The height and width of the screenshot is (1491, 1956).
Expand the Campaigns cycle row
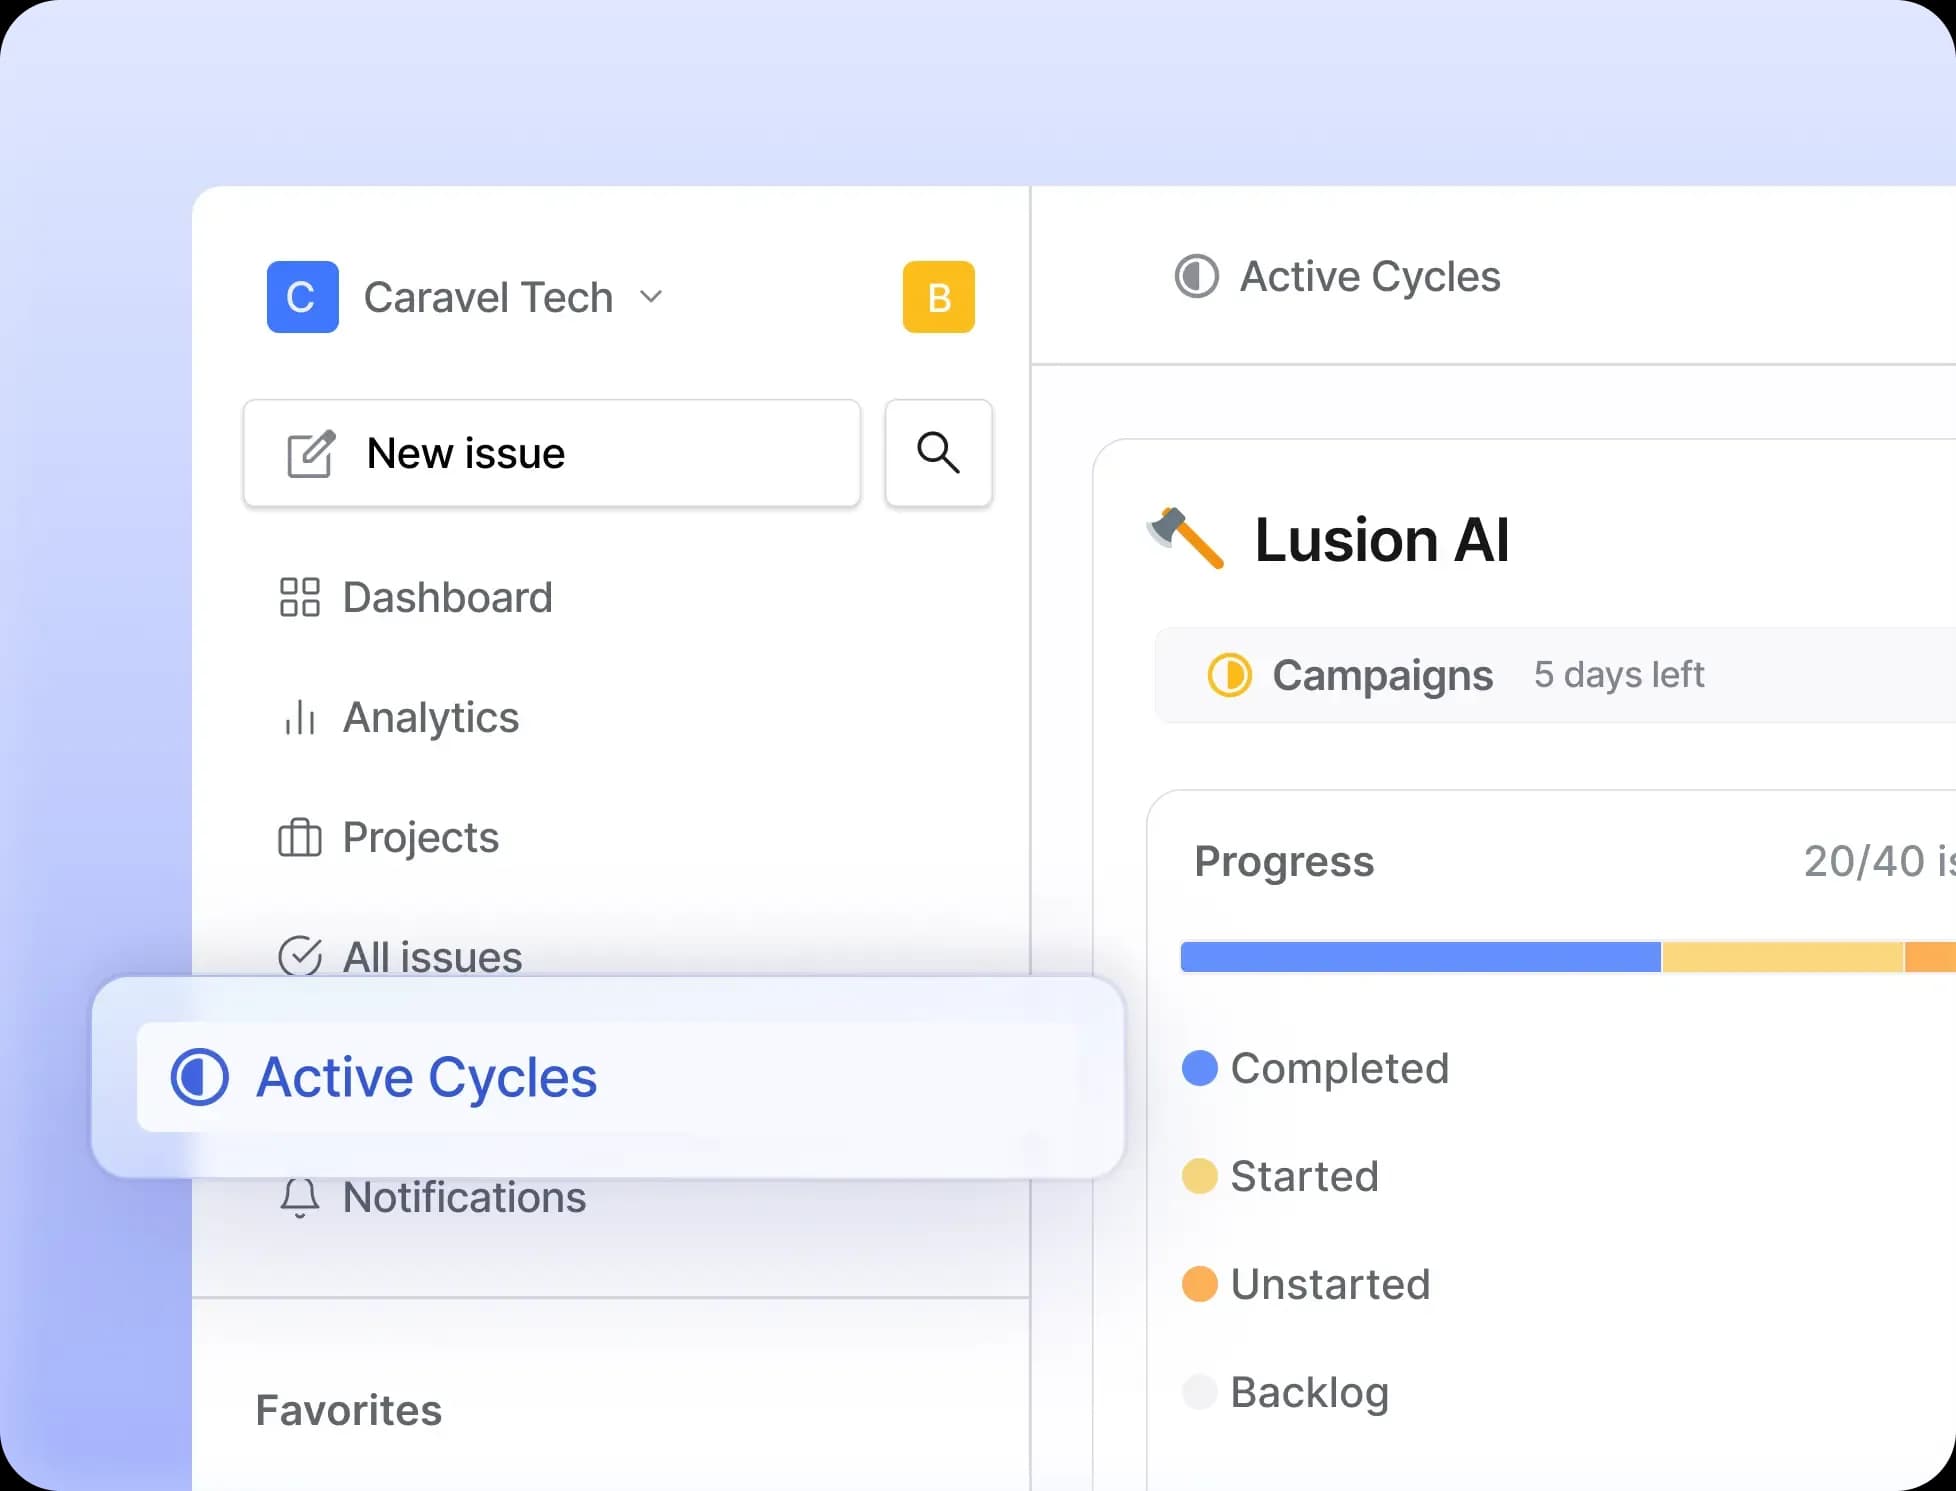(x=1383, y=675)
